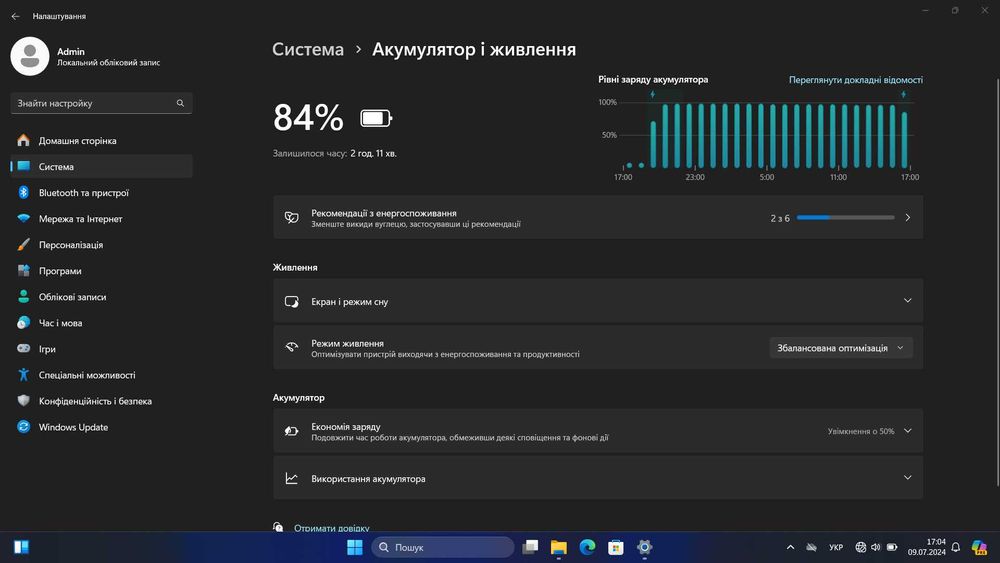
Task: Open Microsoft Store from the taskbar
Action: 616,547
